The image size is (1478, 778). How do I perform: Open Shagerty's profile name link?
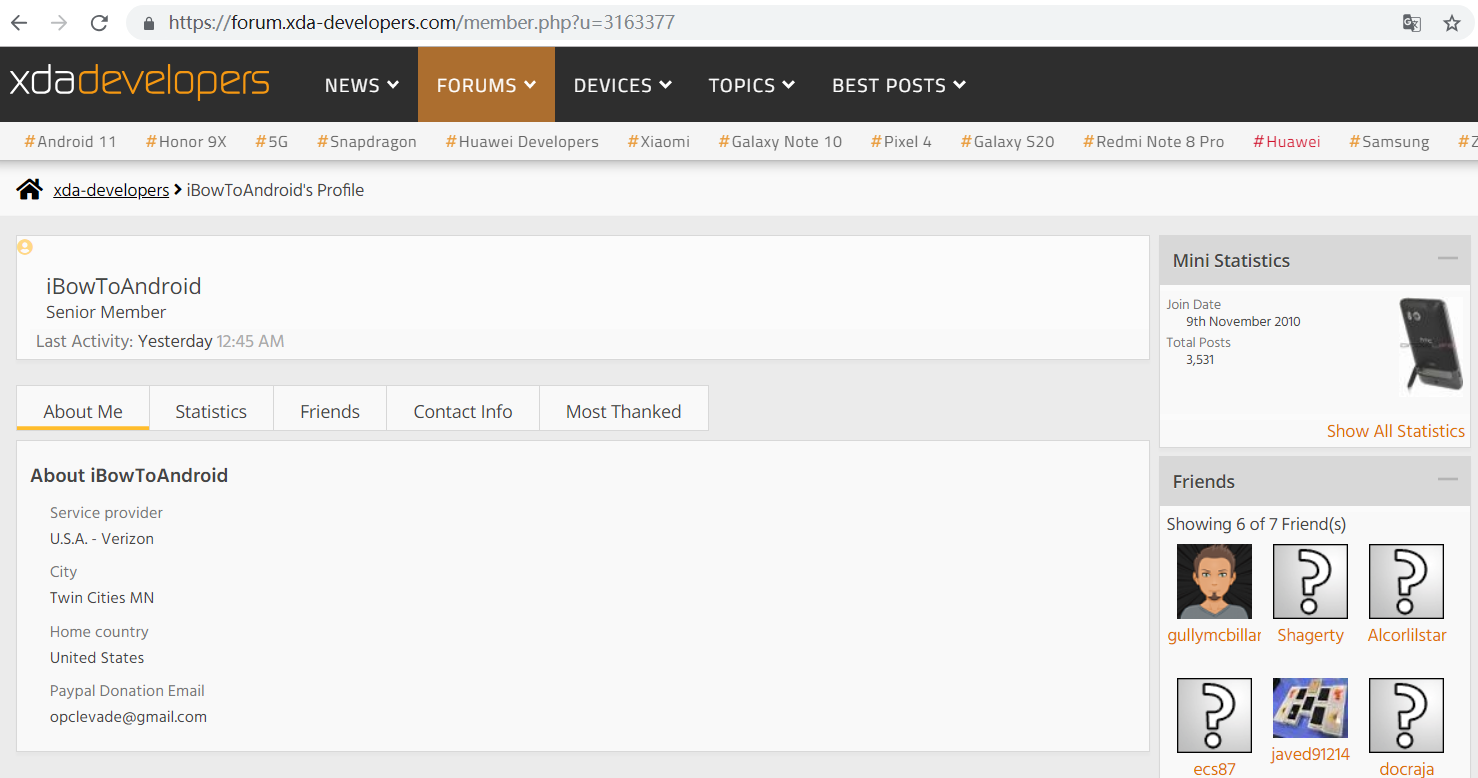(1310, 635)
